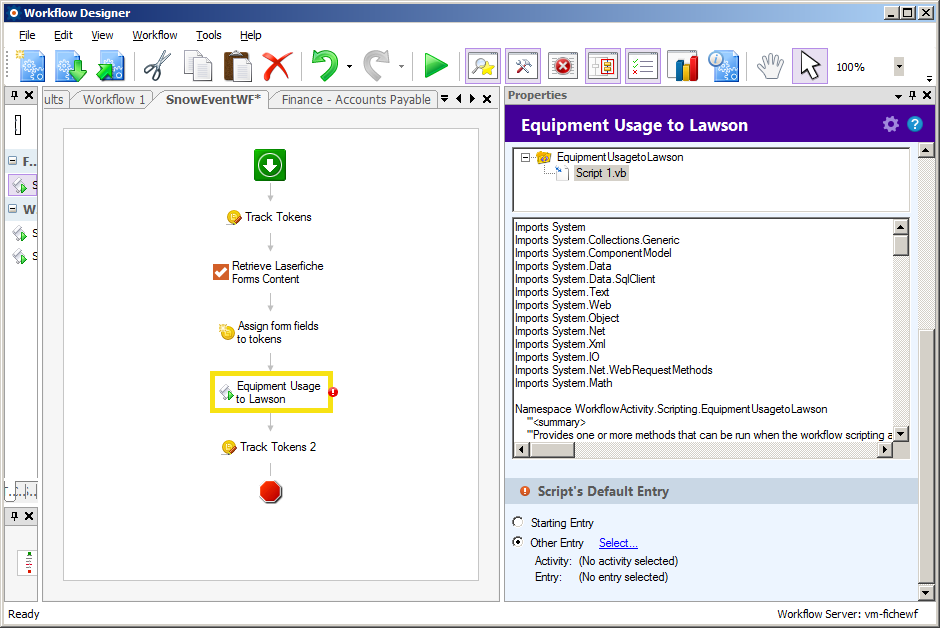
Task: Click the hammer and wrench toolbar icon
Action: [523, 66]
